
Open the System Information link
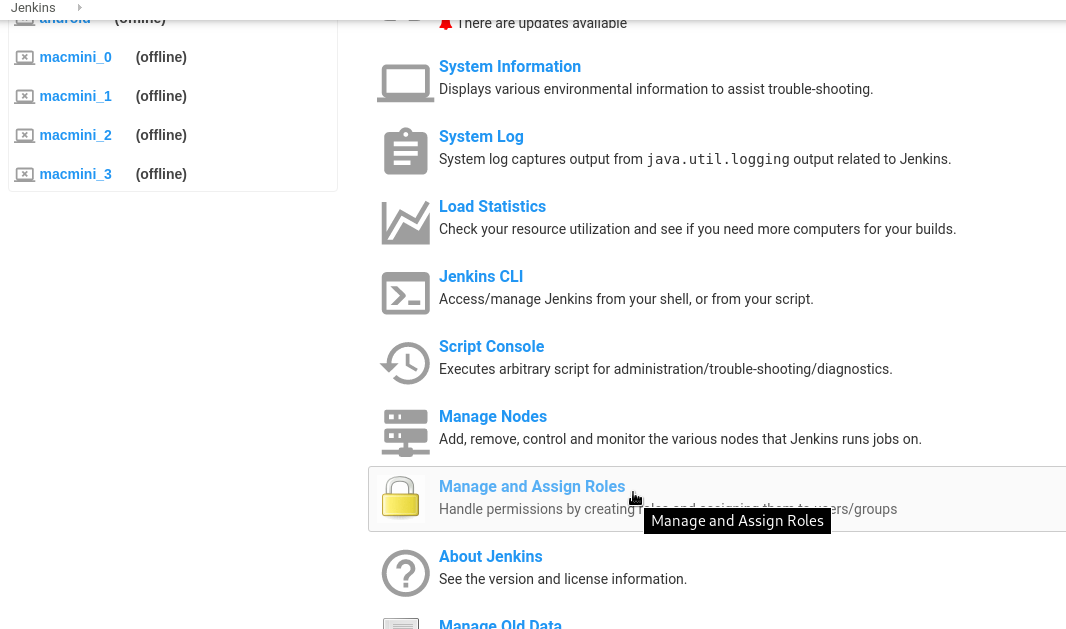coord(510,67)
